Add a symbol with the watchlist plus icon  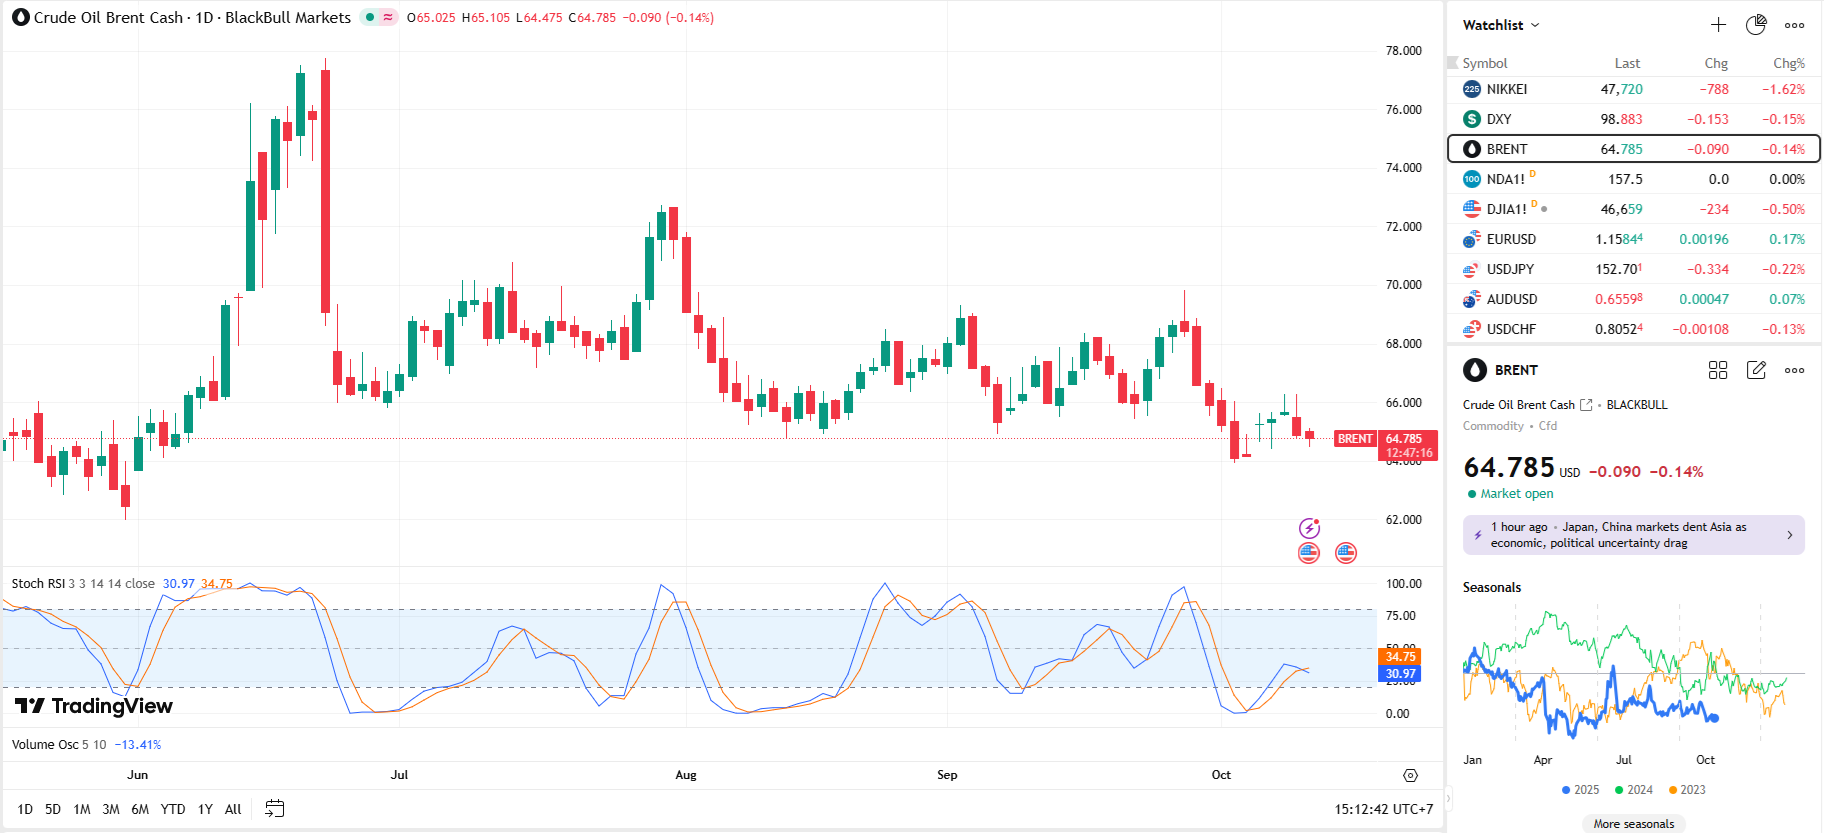(1718, 25)
